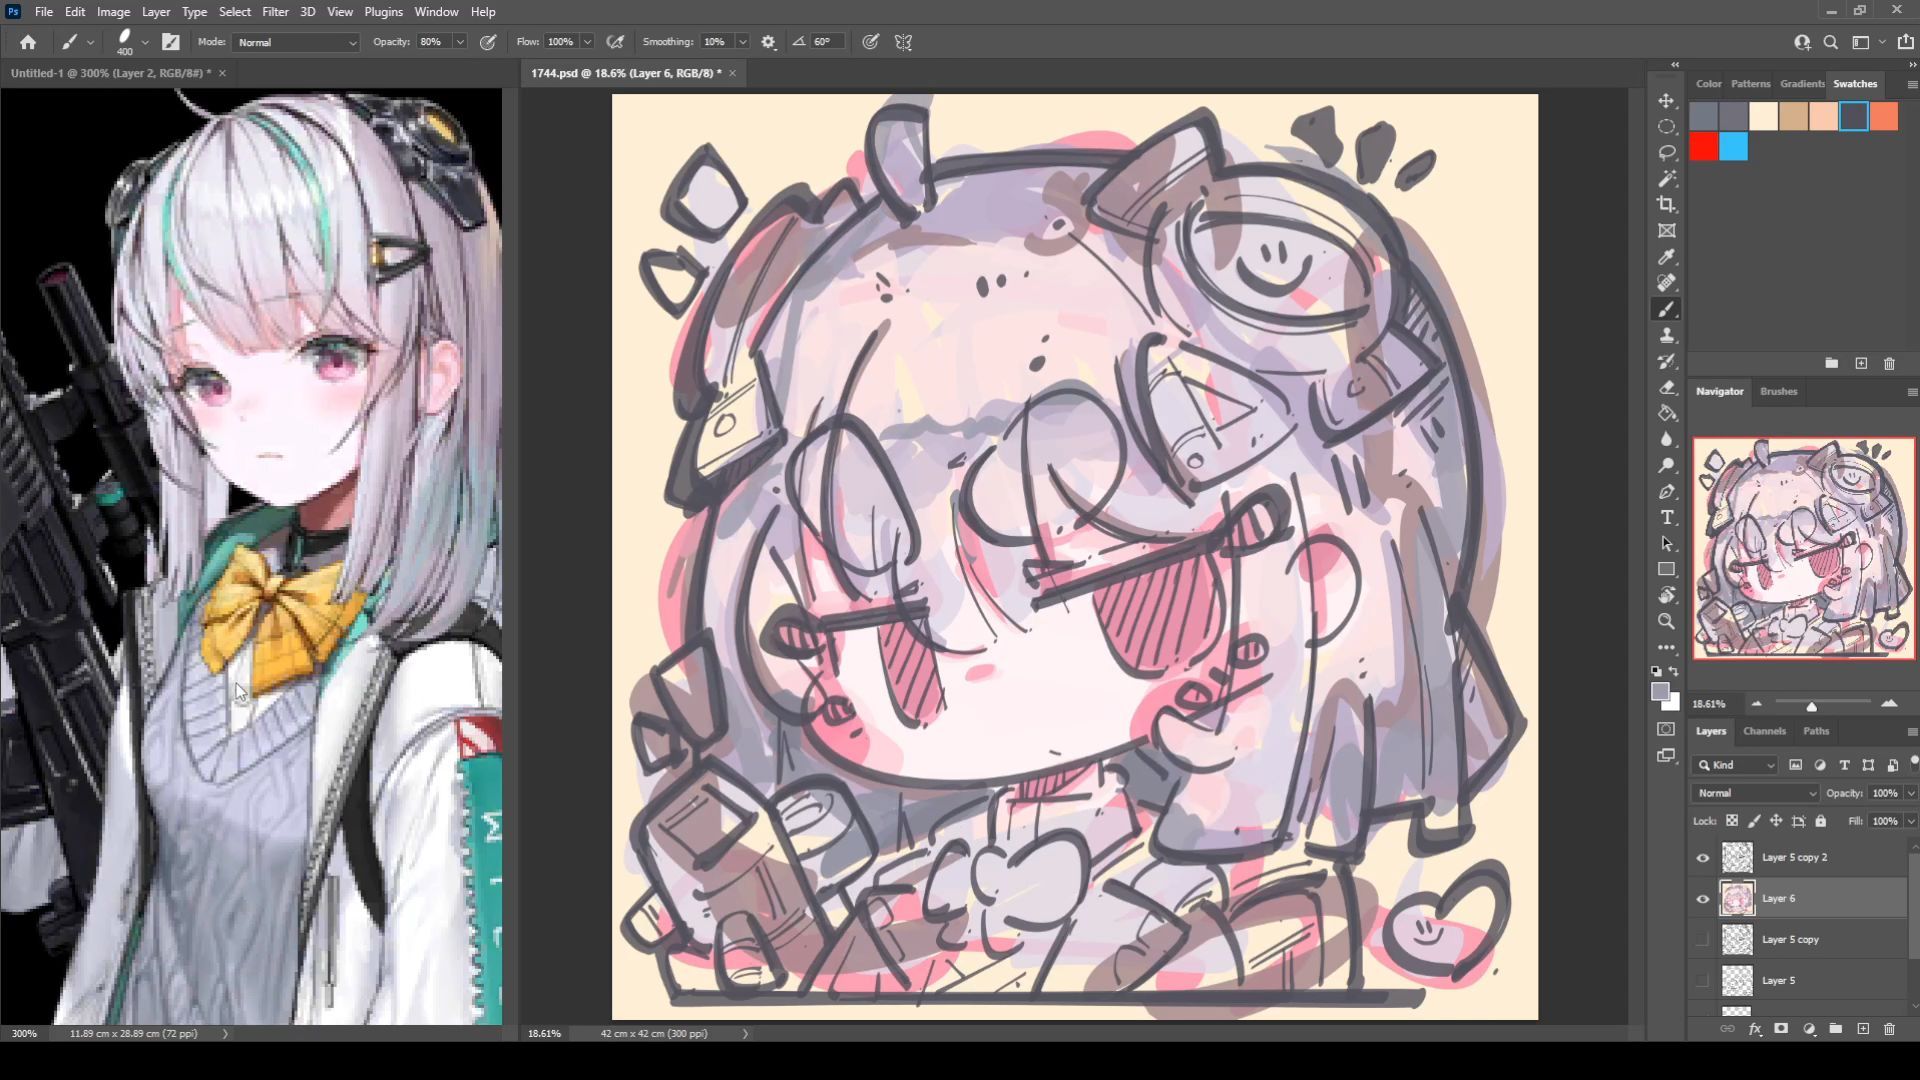
Task: Open the Layer menu
Action: click(155, 12)
